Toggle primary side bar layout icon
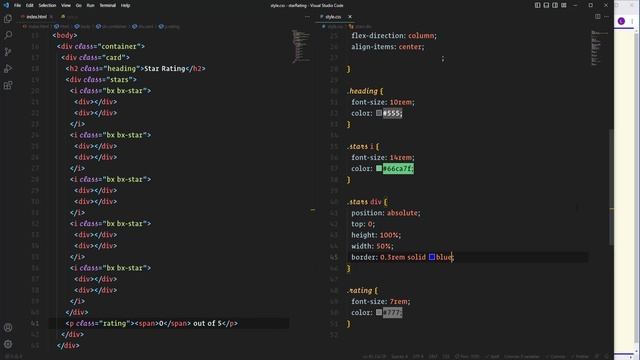This screenshot has width=640, height=360. click(x=538, y=5)
